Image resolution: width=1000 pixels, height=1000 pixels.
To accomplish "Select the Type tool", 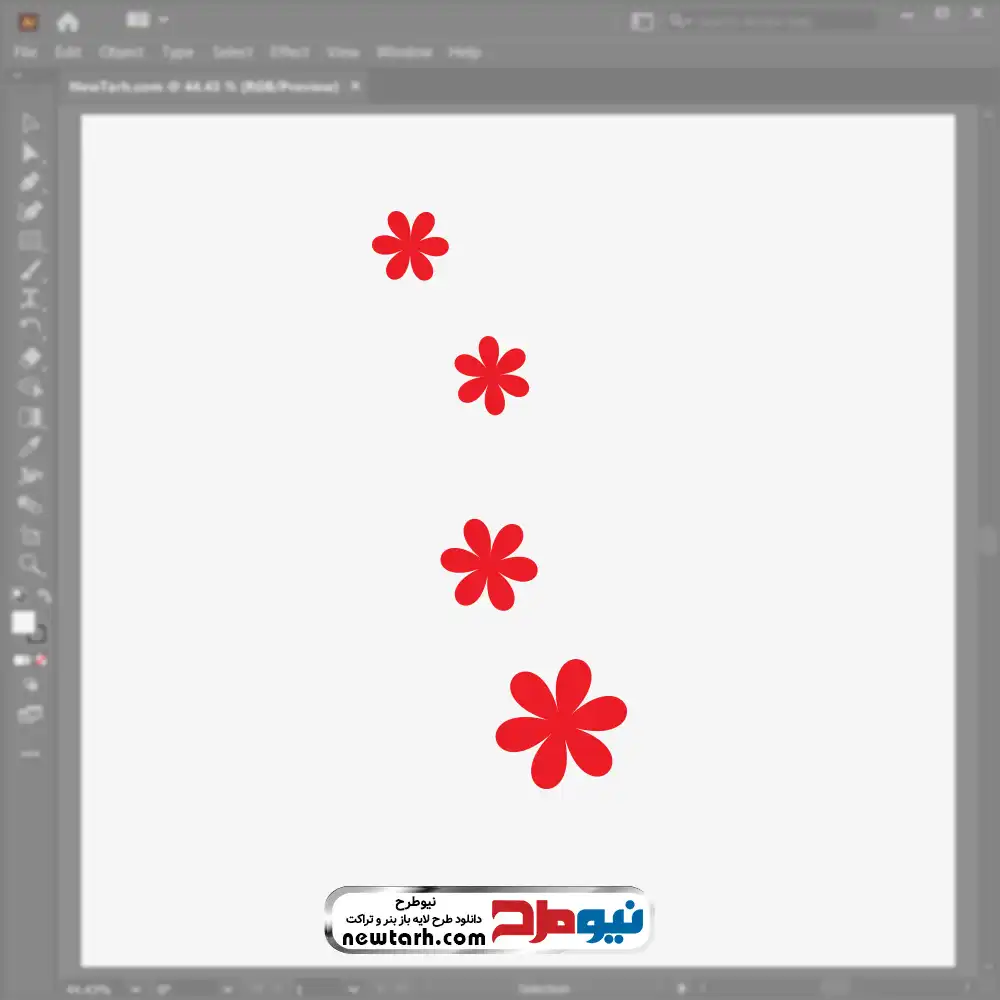I will [x=30, y=300].
